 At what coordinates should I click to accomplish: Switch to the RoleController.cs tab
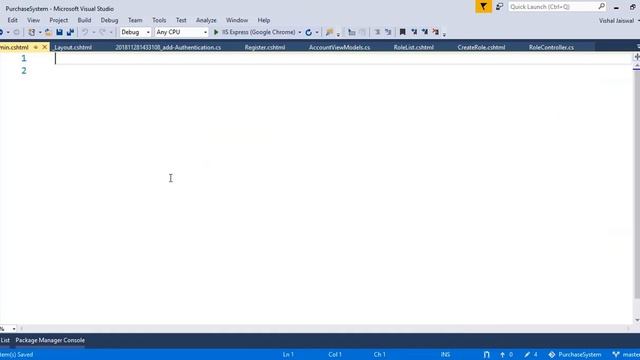coord(551,47)
